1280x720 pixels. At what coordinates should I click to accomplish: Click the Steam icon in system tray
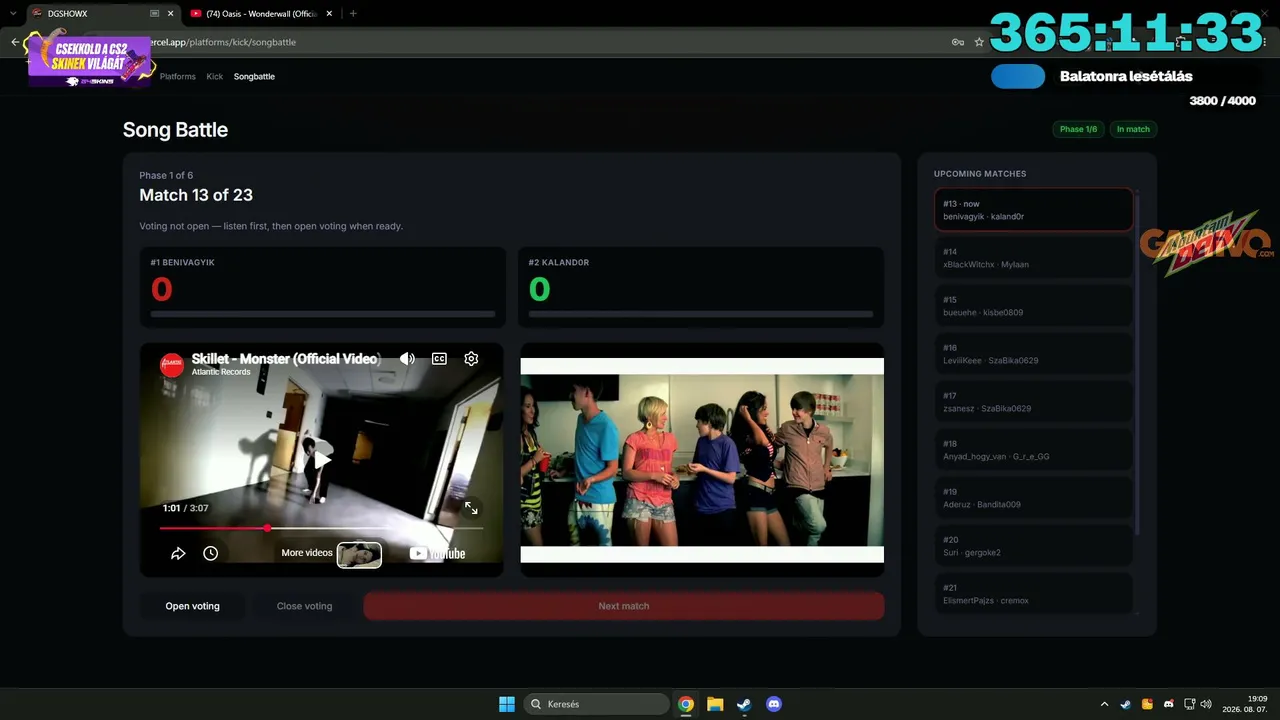pyautogui.click(x=1126, y=704)
